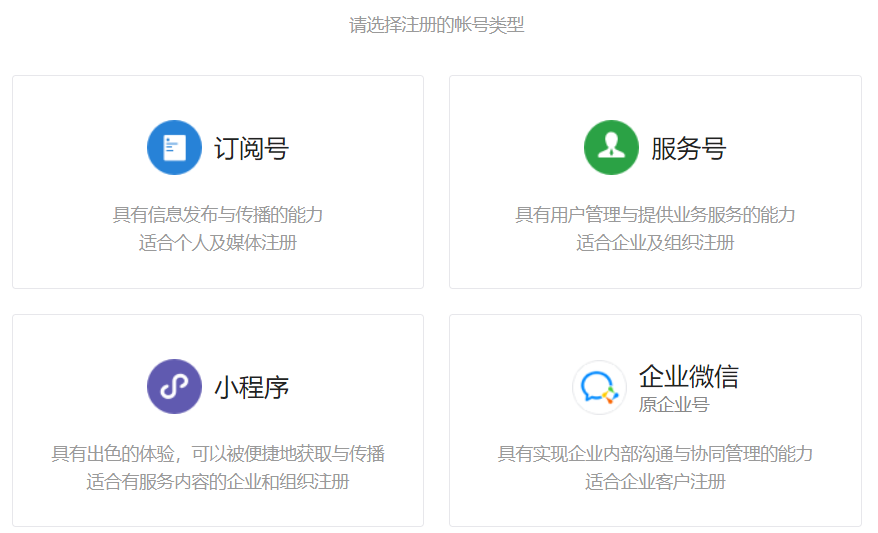
Task: Click the purple 小程序 link icon
Action: coord(174,386)
